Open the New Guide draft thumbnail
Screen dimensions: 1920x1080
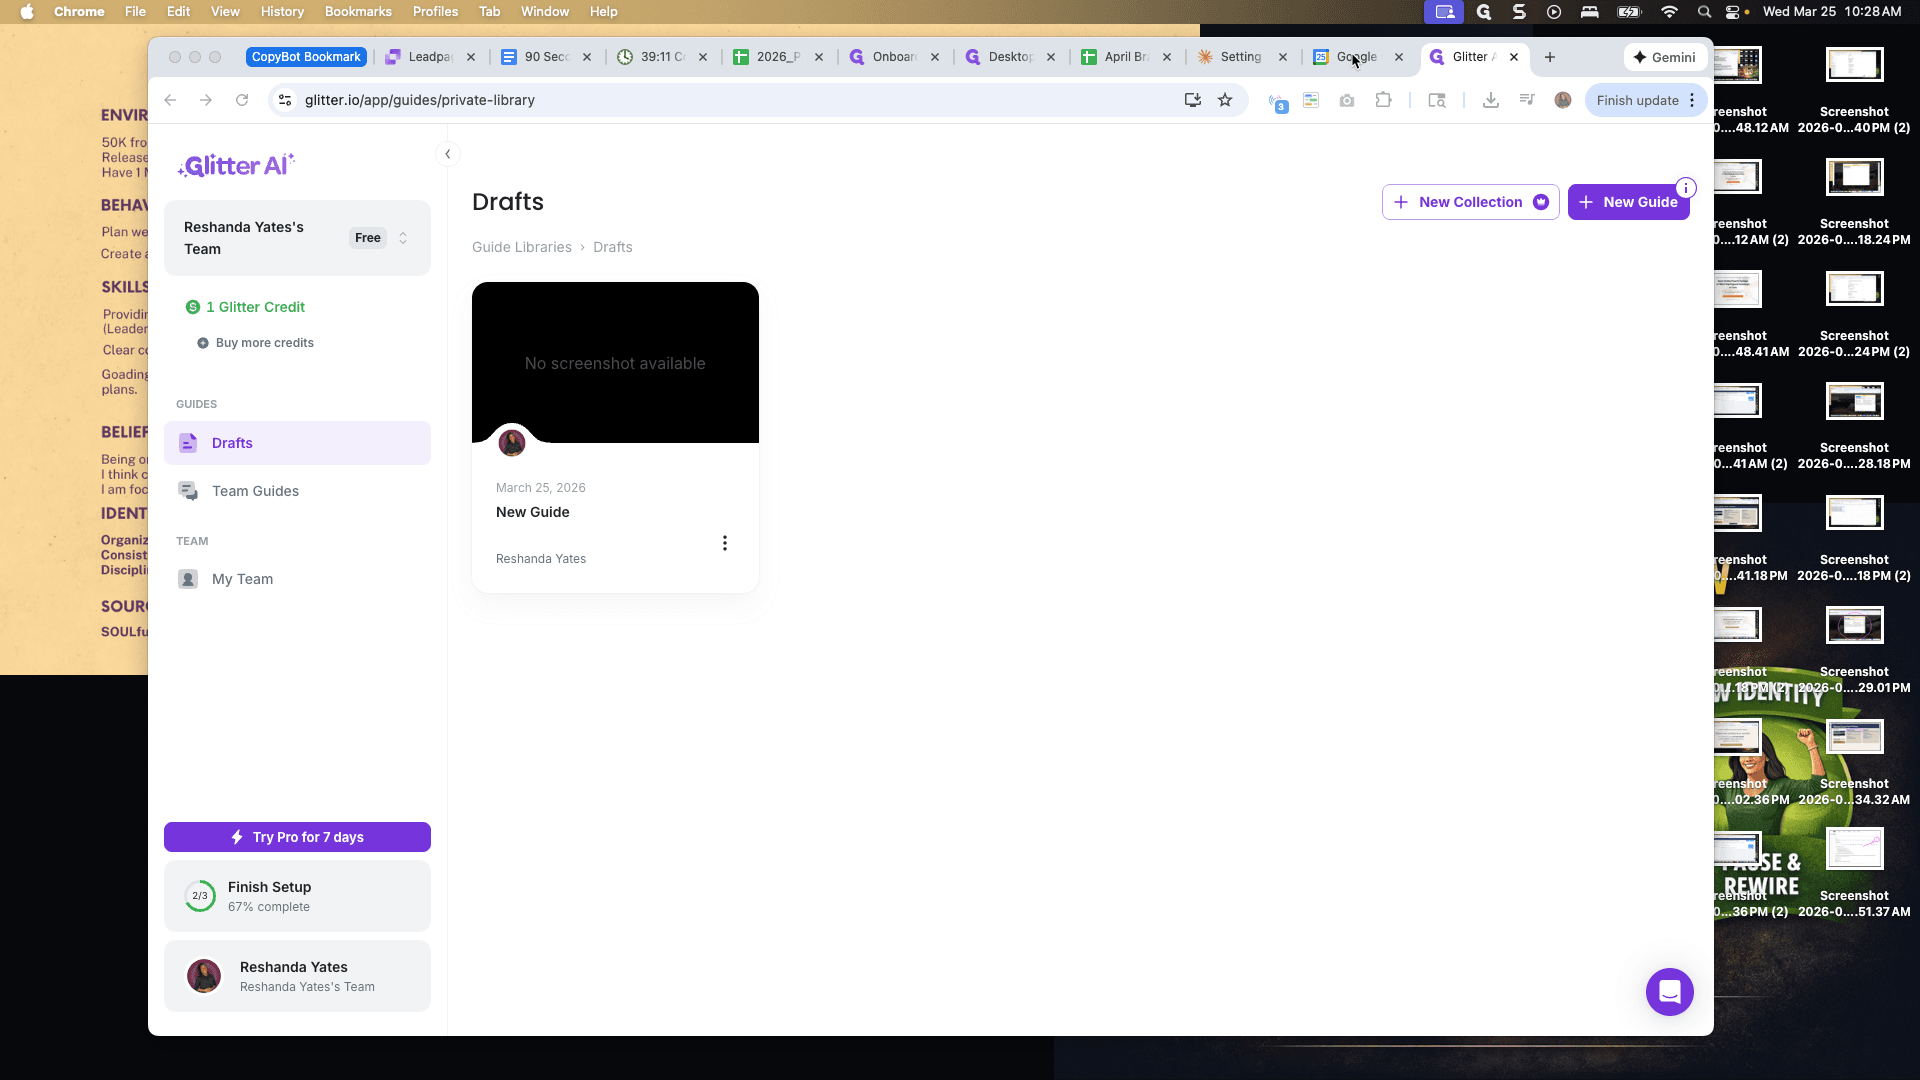coord(615,362)
